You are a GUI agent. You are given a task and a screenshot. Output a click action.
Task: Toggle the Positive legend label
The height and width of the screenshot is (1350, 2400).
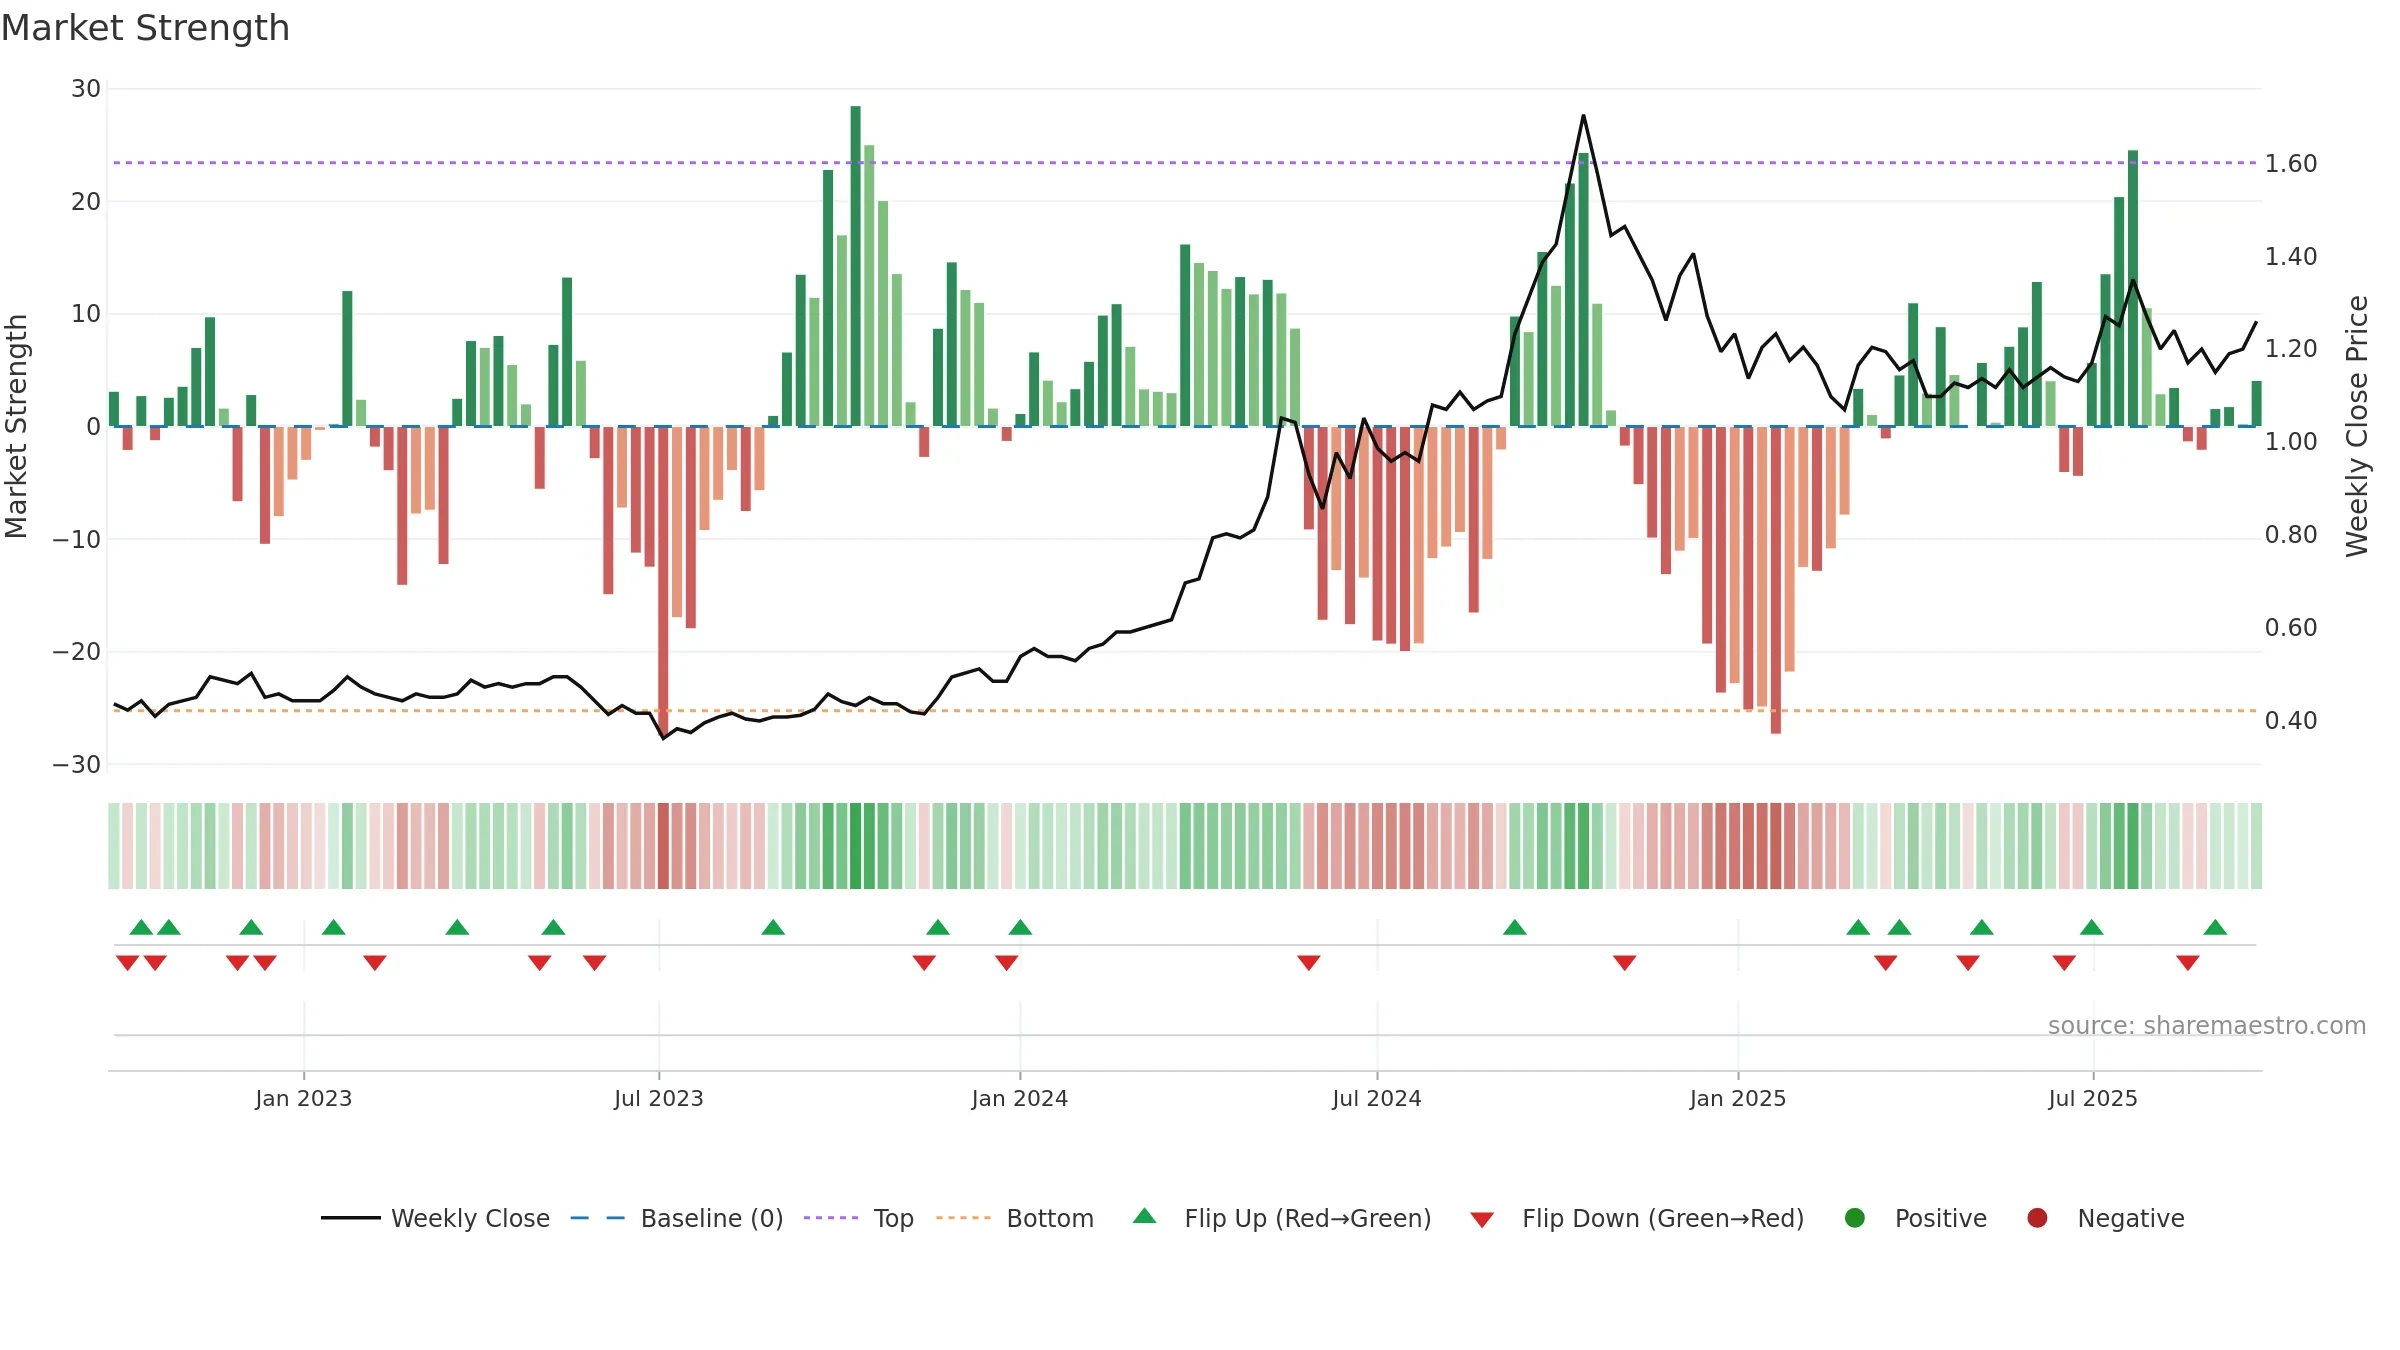(1940, 1218)
